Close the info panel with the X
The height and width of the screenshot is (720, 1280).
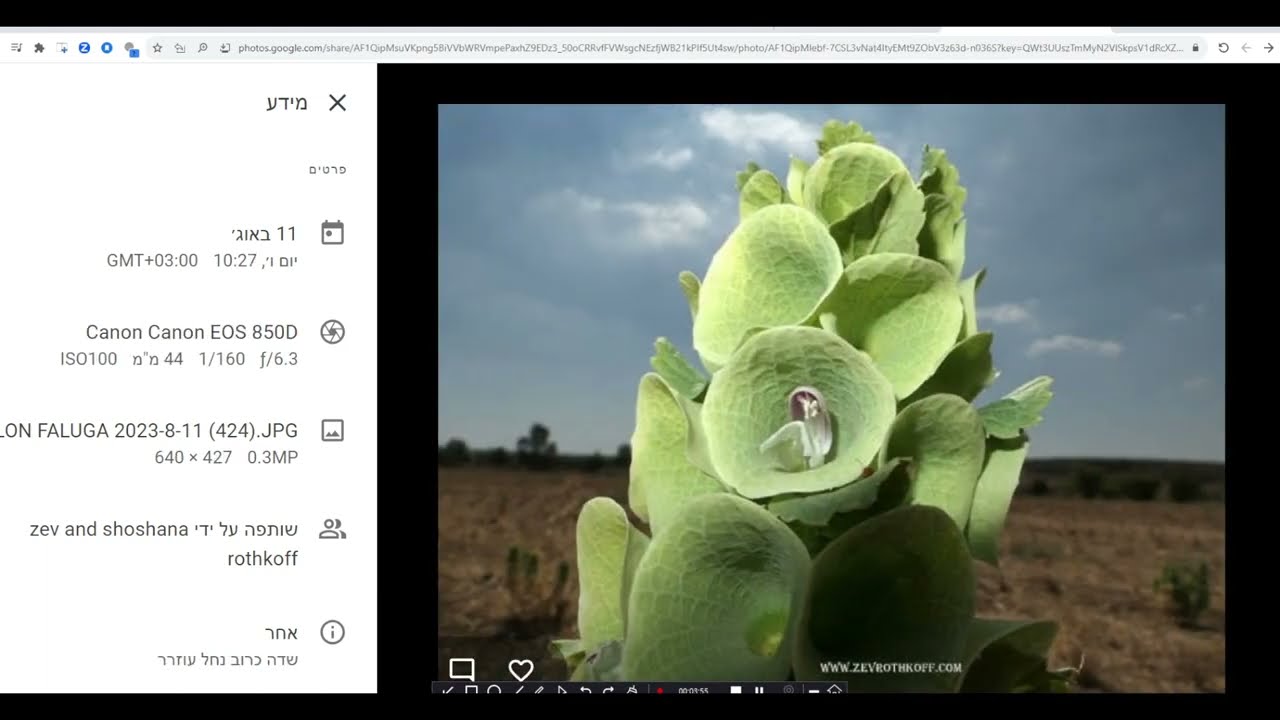click(337, 102)
